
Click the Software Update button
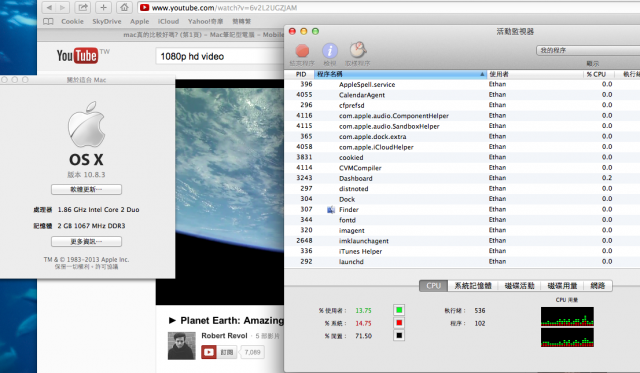(86, 189)
